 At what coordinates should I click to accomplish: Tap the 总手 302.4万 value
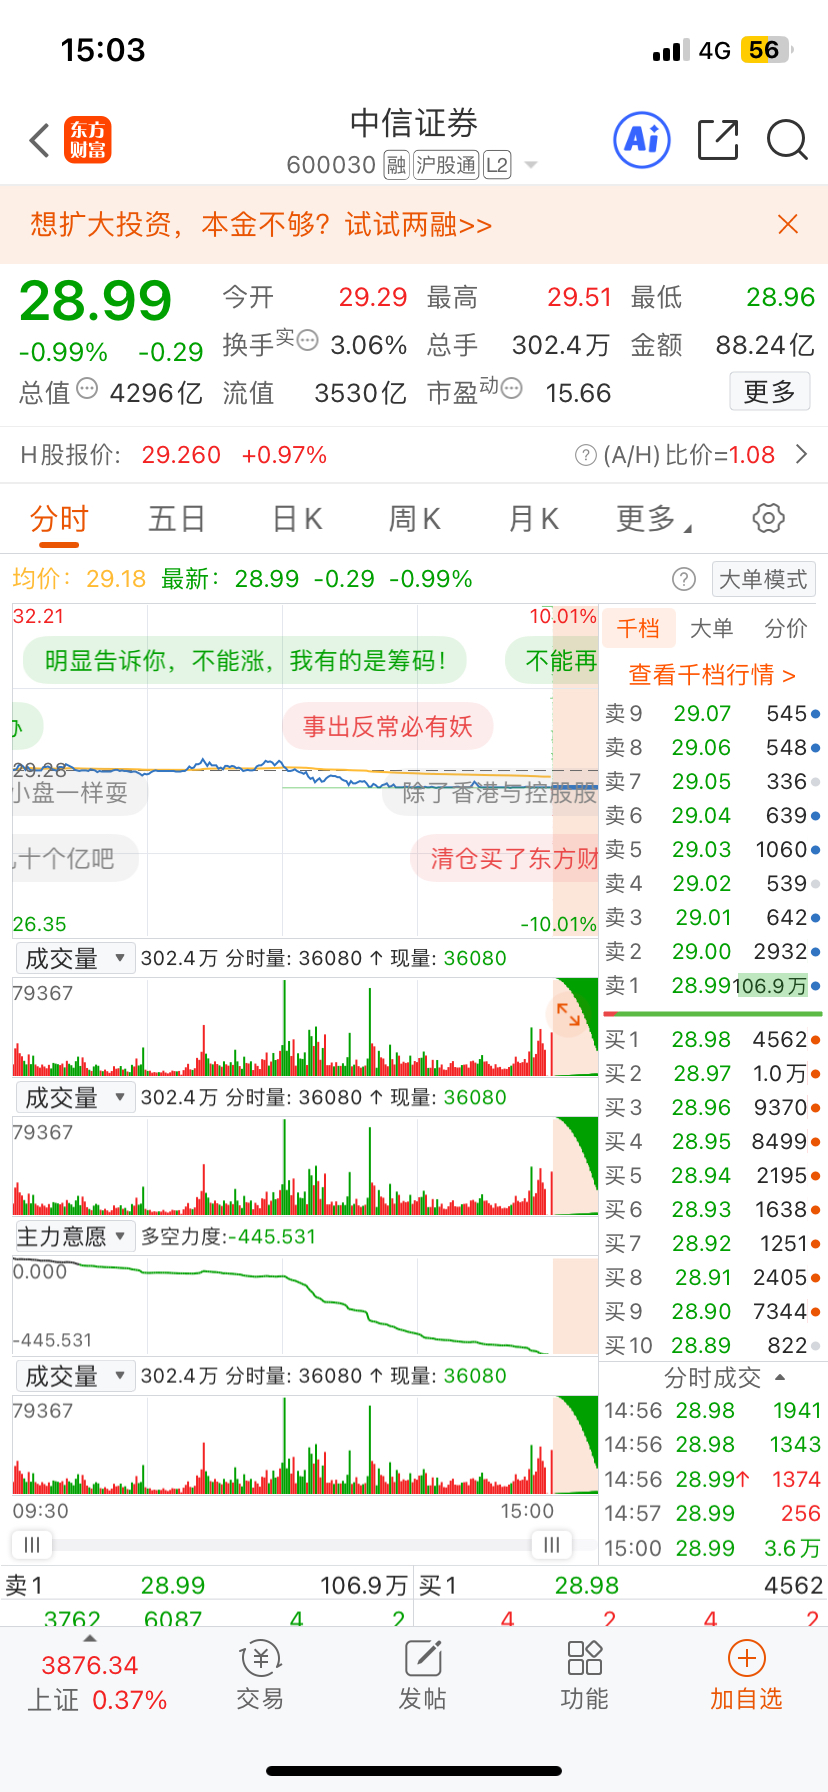click(560, 345)
